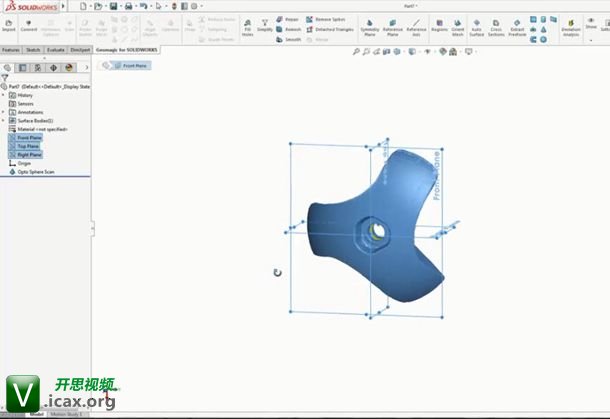
Task: Click the Import tool in the ribbon
Action: 9,26
